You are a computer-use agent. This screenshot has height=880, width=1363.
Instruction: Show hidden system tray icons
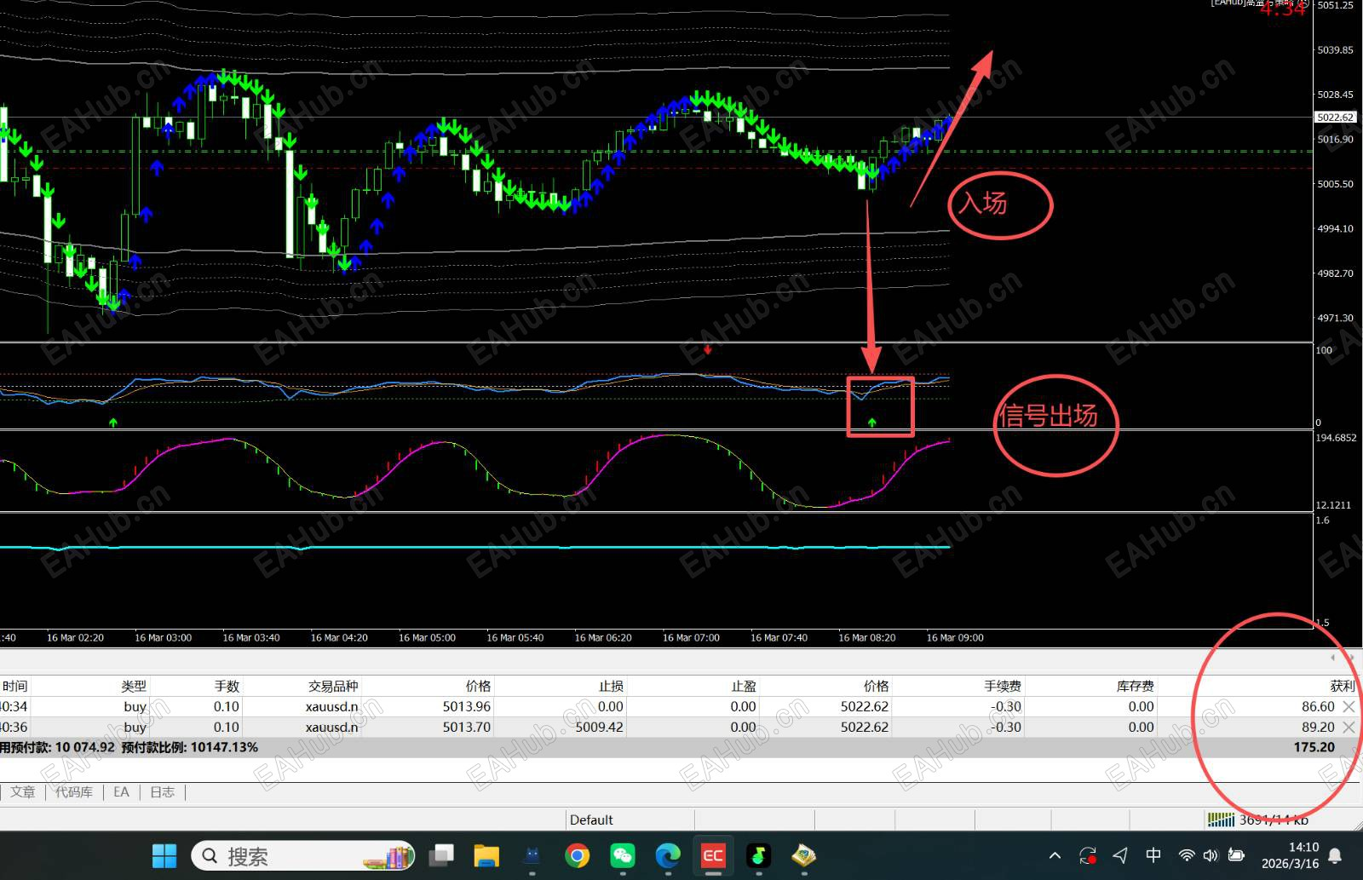1055,856
